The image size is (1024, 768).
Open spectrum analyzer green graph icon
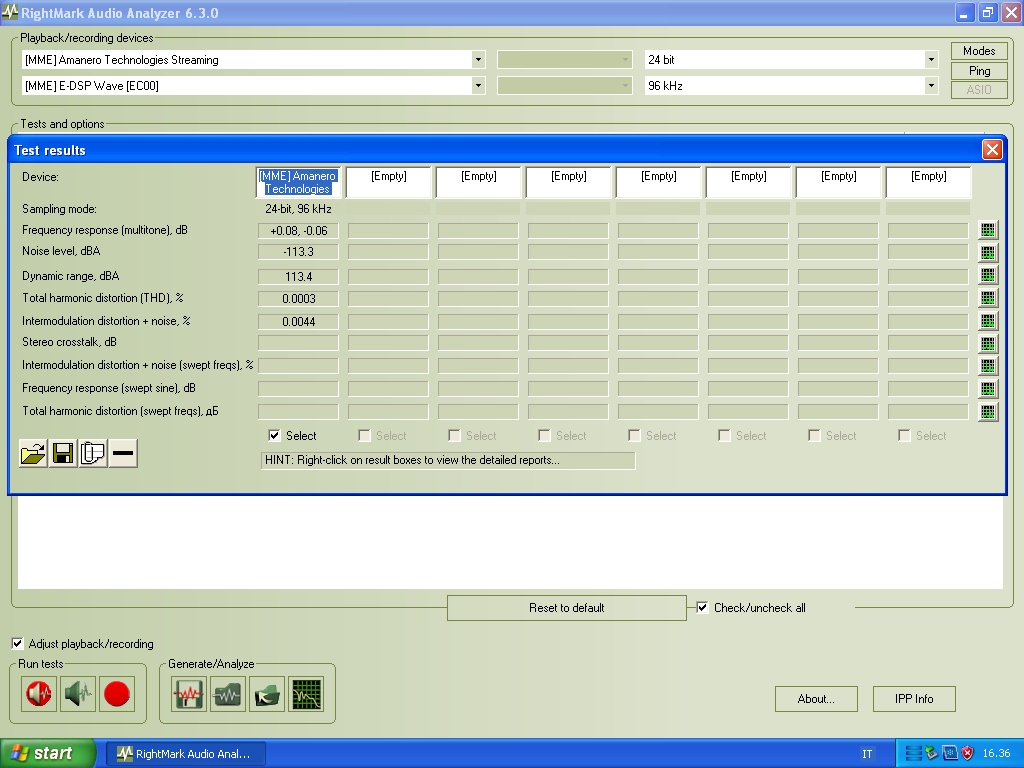pos(306,694)
